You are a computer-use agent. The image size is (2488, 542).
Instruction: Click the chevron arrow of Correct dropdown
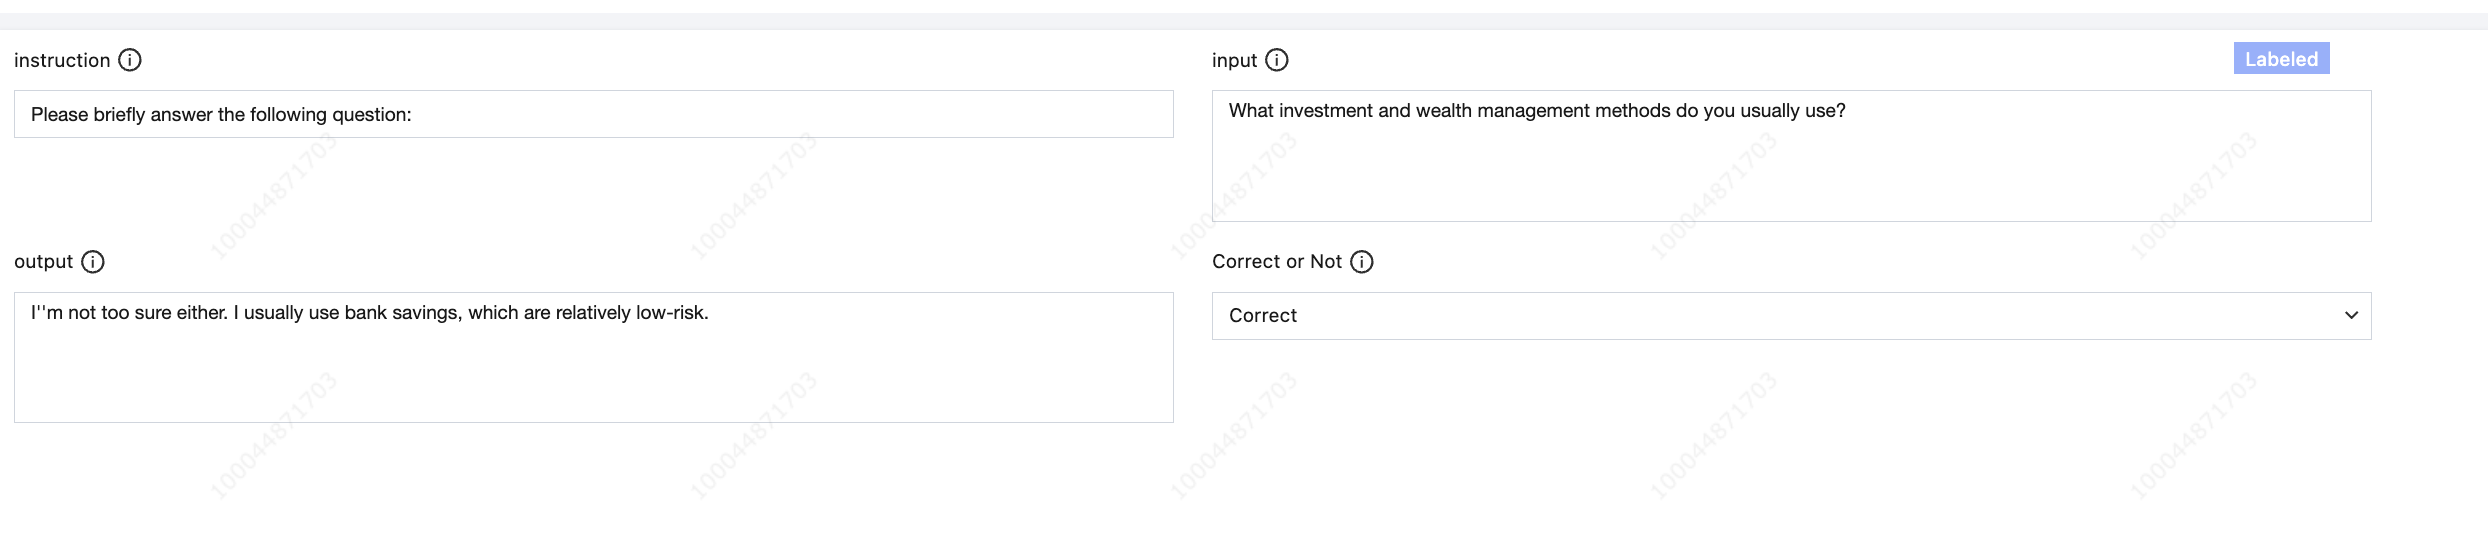point(2351,316)
